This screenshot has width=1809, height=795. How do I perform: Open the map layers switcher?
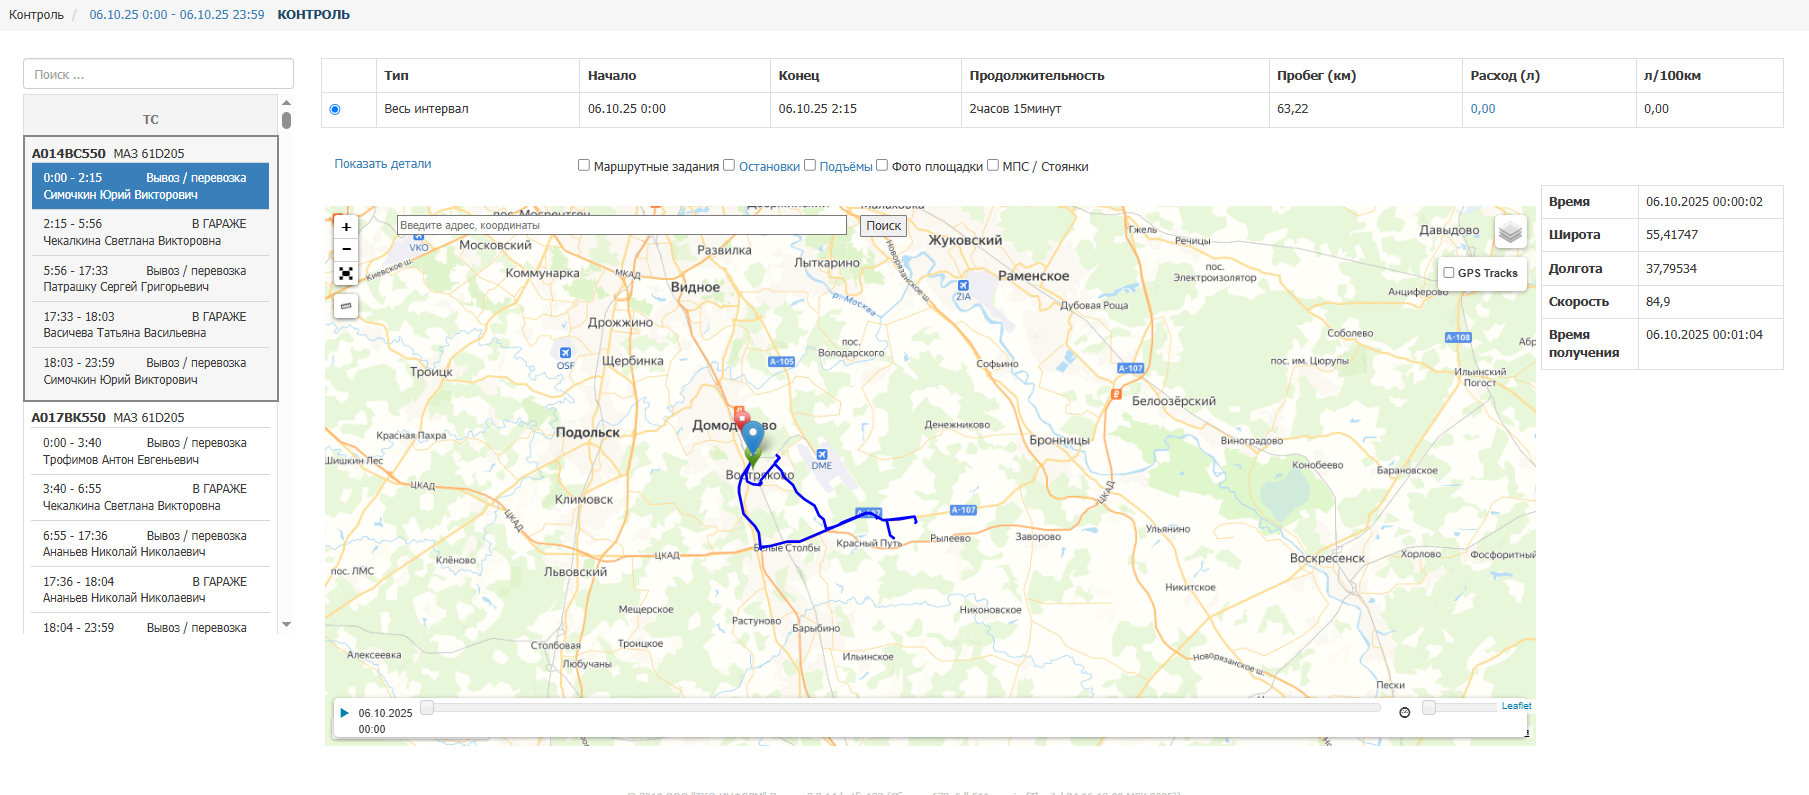tap(1510, 233)
